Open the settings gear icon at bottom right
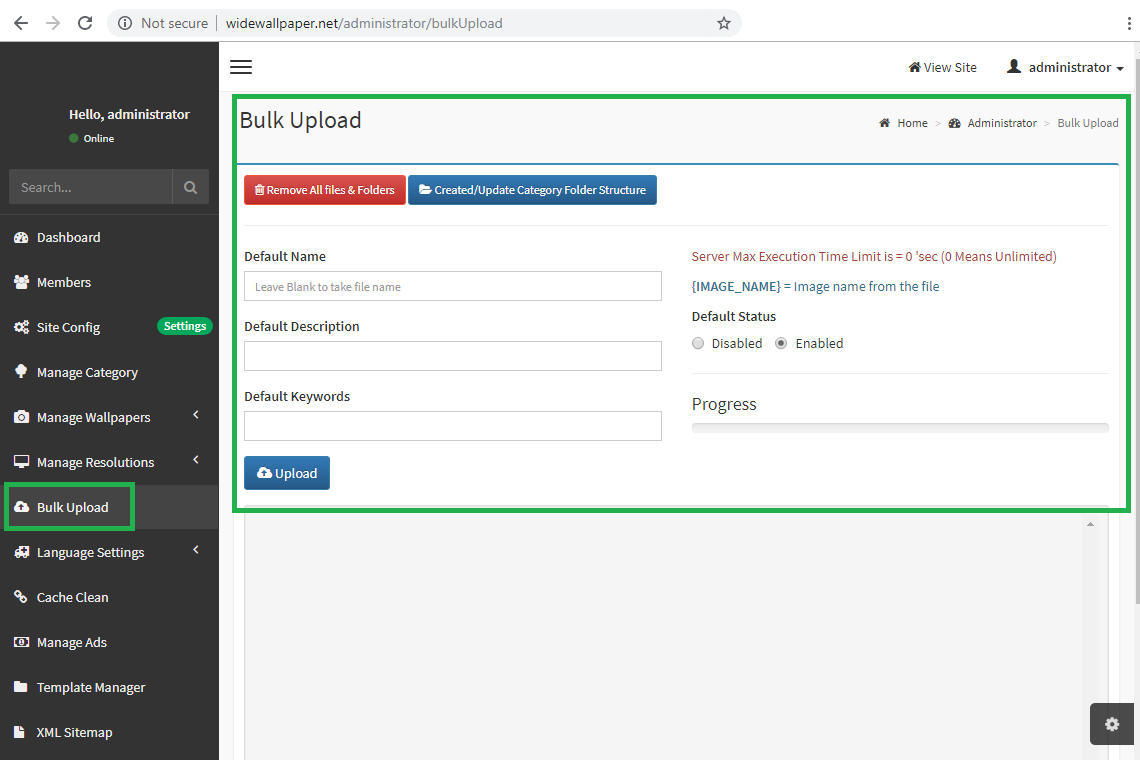1140x760 pixels. [x=1112, y=724]
